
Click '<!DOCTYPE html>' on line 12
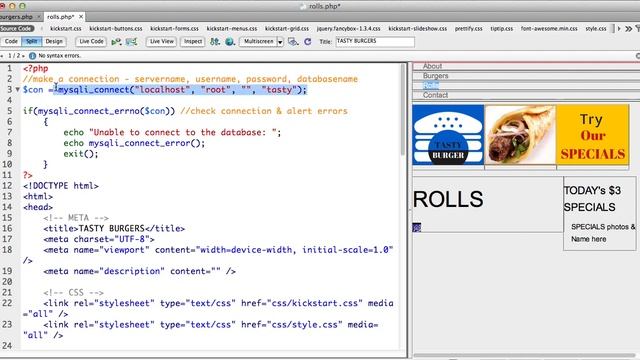(x=61, y=186)
